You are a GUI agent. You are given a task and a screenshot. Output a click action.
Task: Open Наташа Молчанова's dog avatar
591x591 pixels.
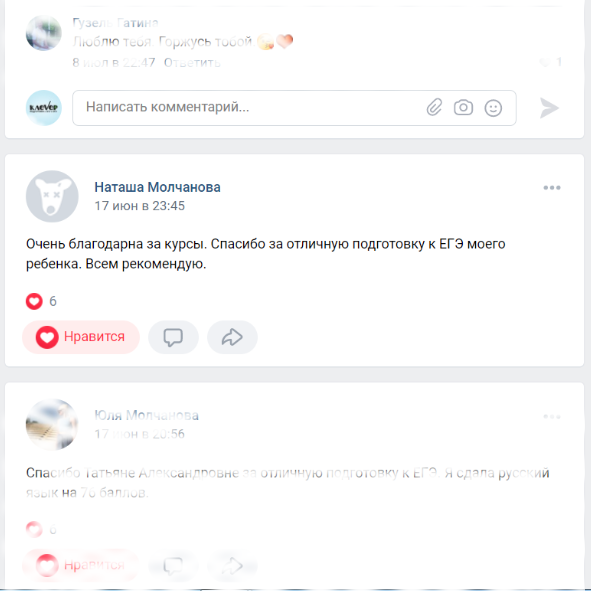point(52,196)
